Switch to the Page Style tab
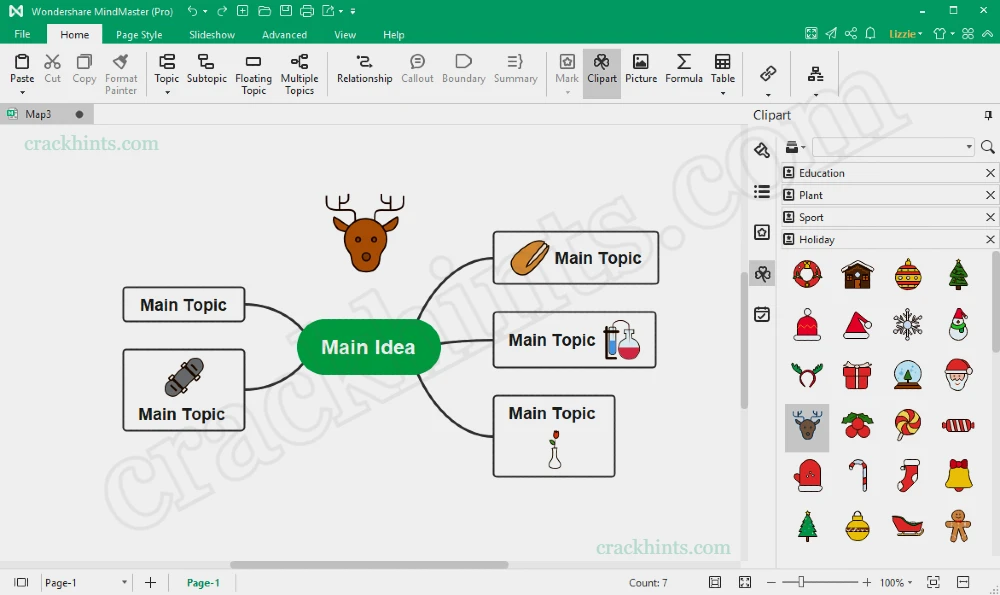The image size is (1000, 595). 138,33
